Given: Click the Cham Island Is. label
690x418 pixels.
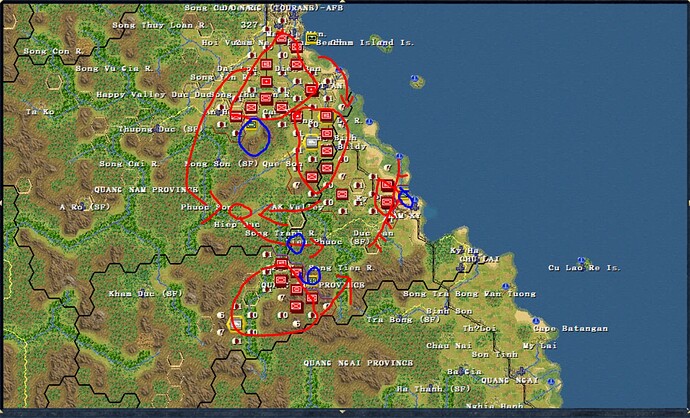Looking at the screenshot, I should click(373, 42).
